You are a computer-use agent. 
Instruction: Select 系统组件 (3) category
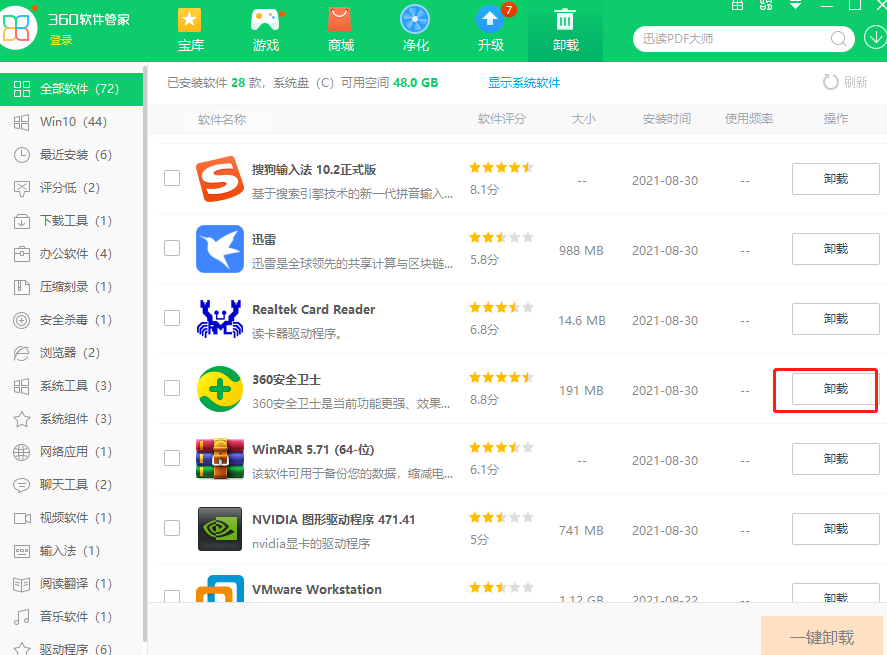71,419
